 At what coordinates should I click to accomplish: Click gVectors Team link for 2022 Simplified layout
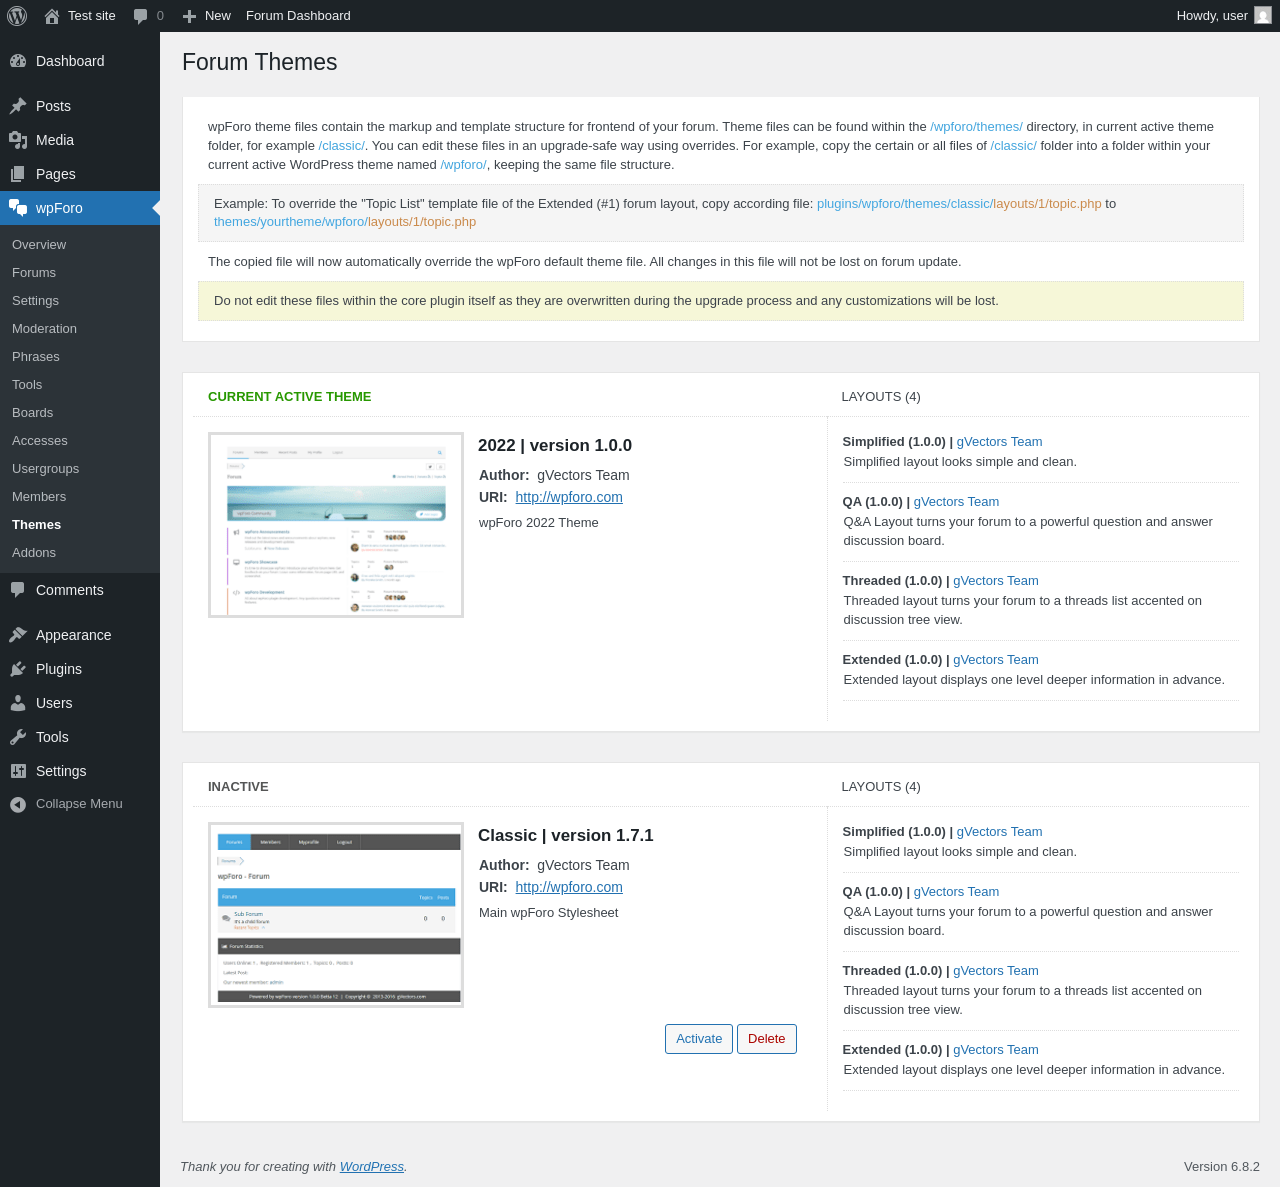coord(999,442)
